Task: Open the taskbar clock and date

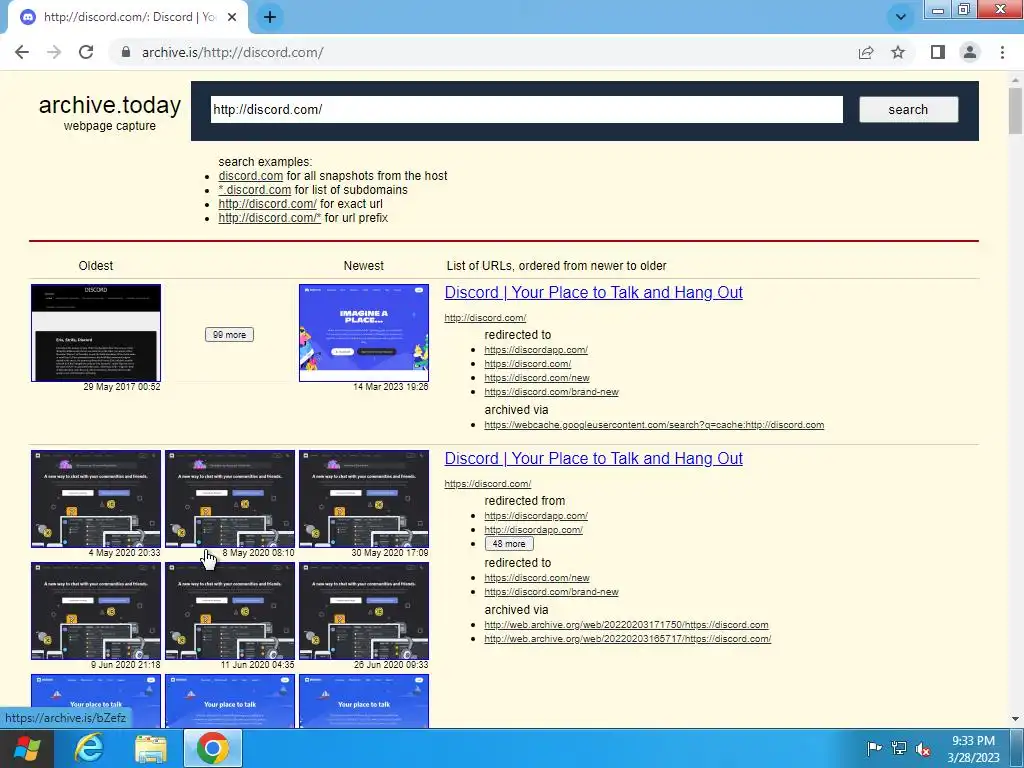Action: coord(973,749)
